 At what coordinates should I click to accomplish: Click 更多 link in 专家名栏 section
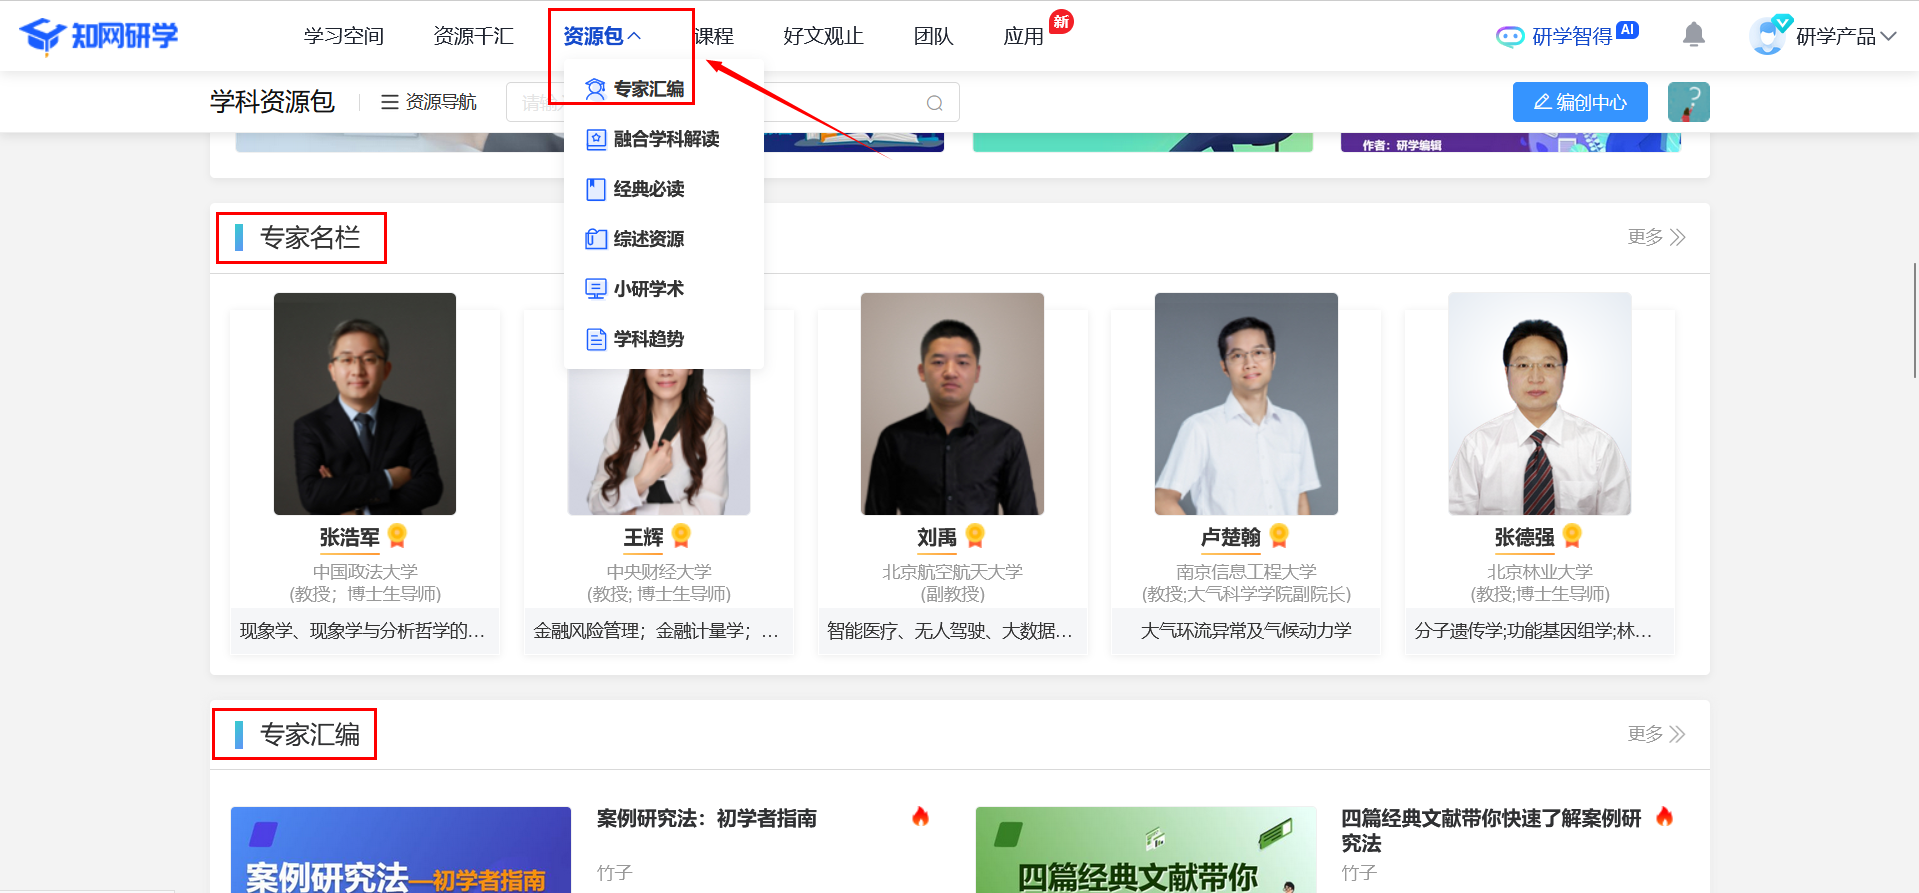pyautogui.click(x=1655, y=237)
